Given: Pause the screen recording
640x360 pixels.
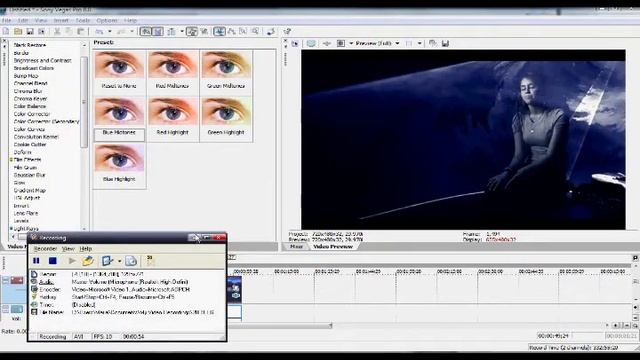Looking at the screenshot, I should point(36,261).
